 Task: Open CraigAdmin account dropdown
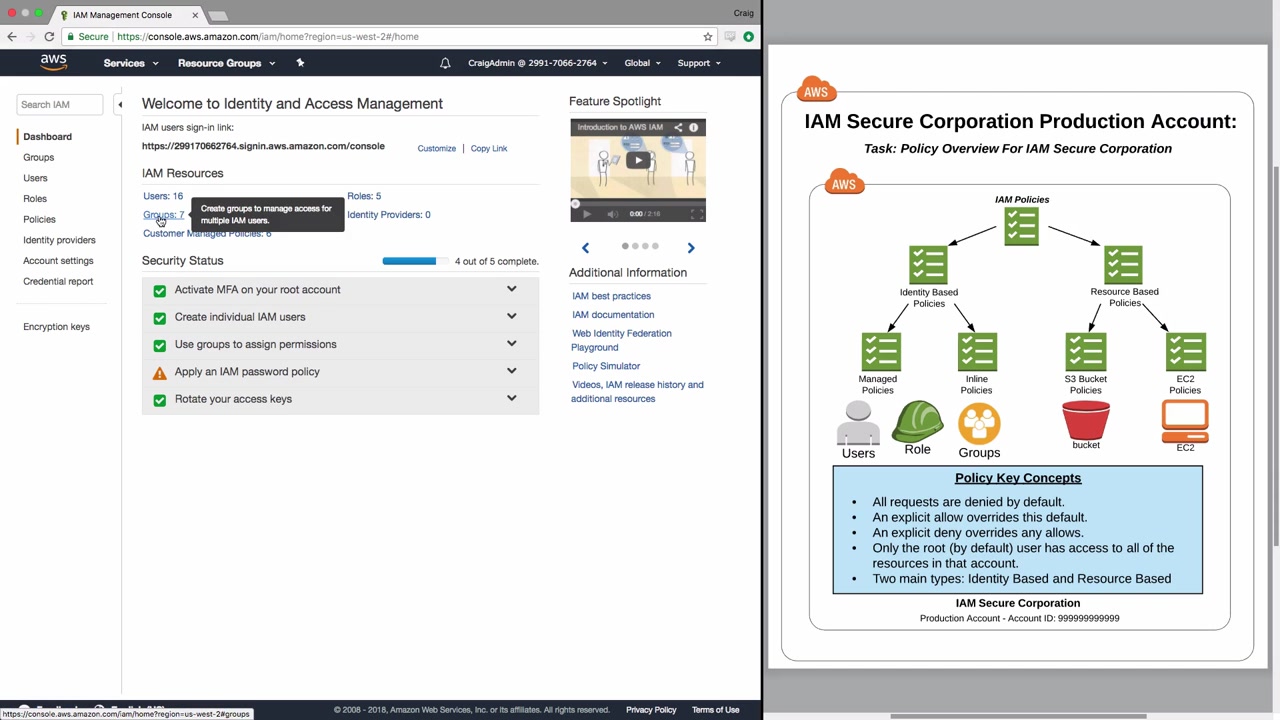pyautogui.click(x=537, y=63)
